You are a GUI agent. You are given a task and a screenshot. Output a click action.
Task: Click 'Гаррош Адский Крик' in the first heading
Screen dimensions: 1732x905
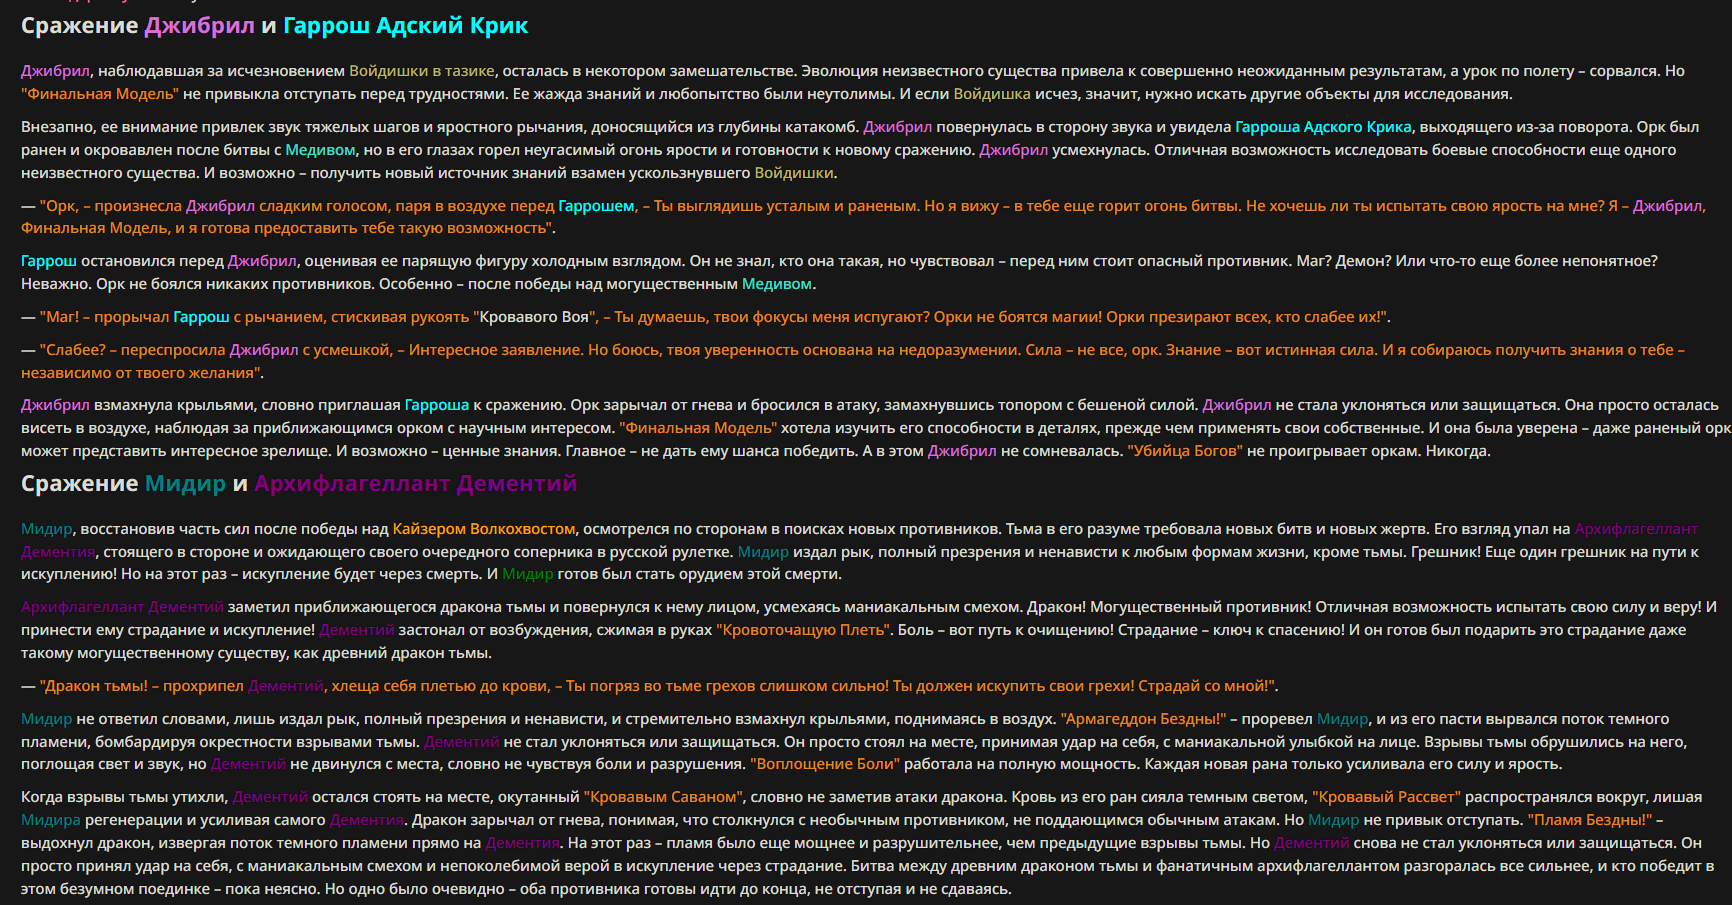point(405,26)
